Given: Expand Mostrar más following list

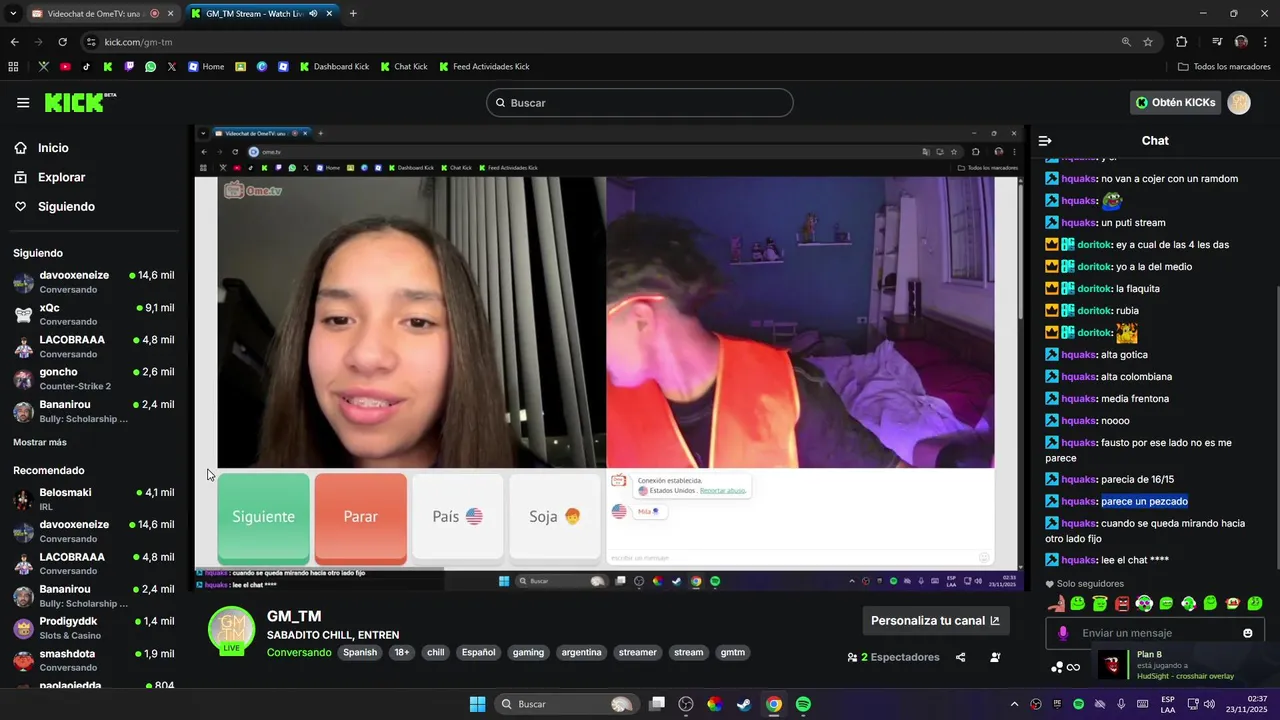Looking at the screenshot, I should coord(40,442).
